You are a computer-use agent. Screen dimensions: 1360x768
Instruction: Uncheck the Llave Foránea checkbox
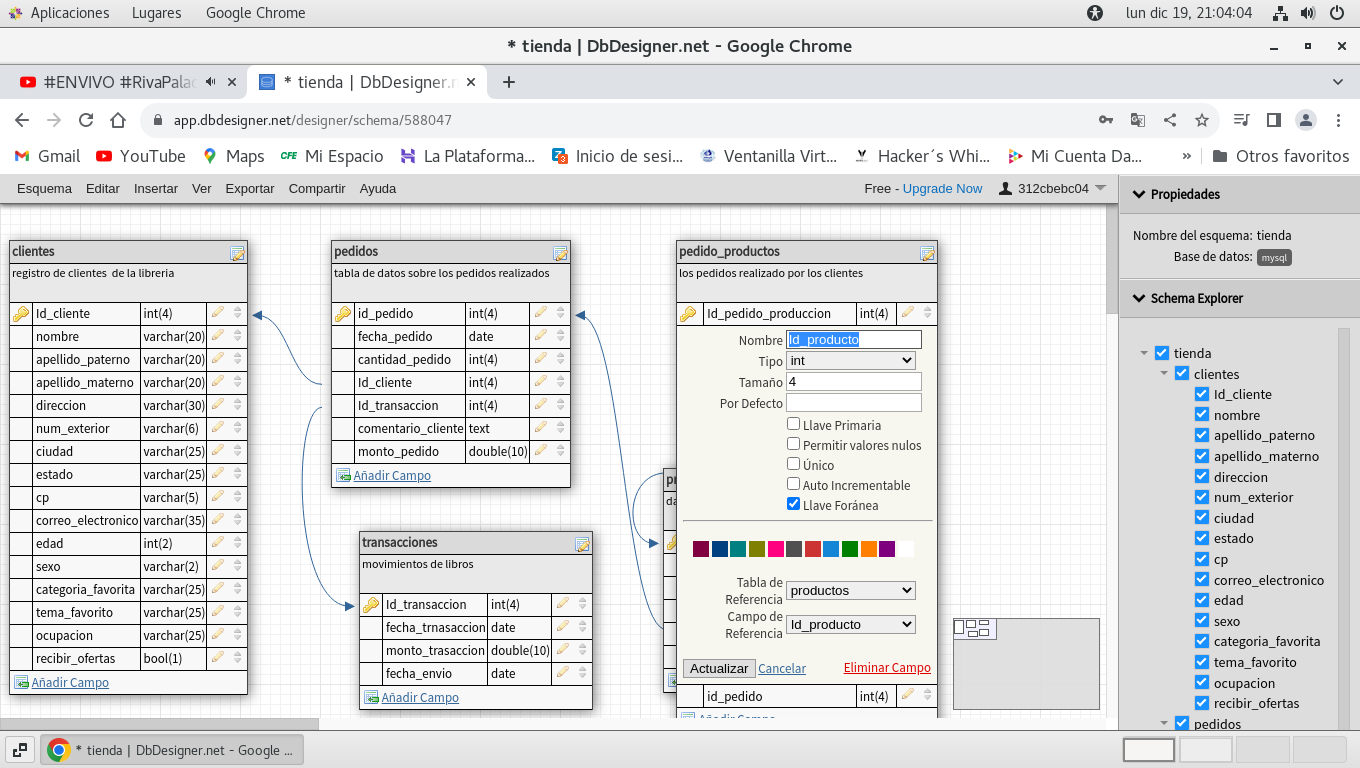coord(793,504)
